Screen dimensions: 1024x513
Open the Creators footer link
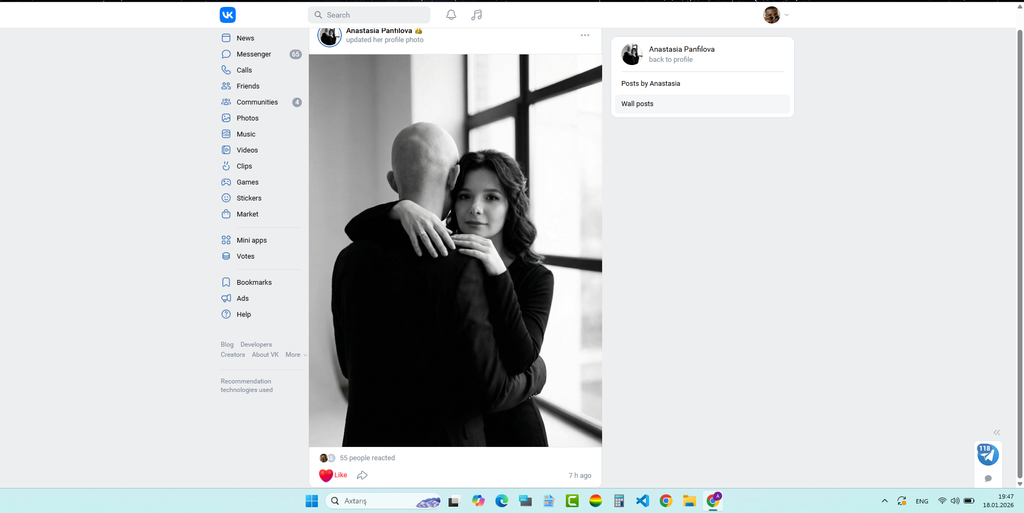(x=232, y=354)
